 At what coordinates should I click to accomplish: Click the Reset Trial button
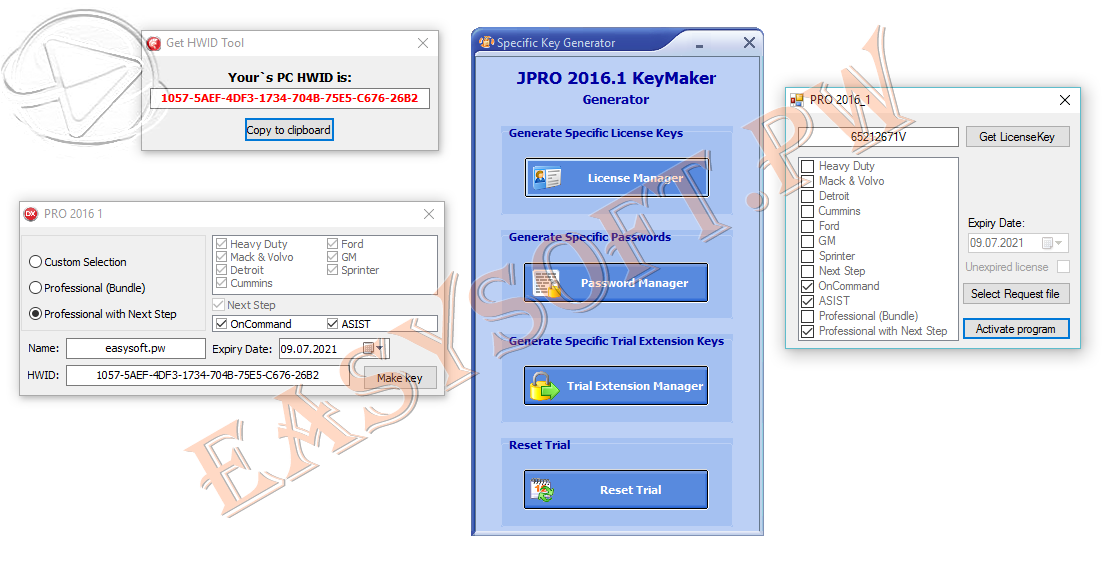[616, 489]
